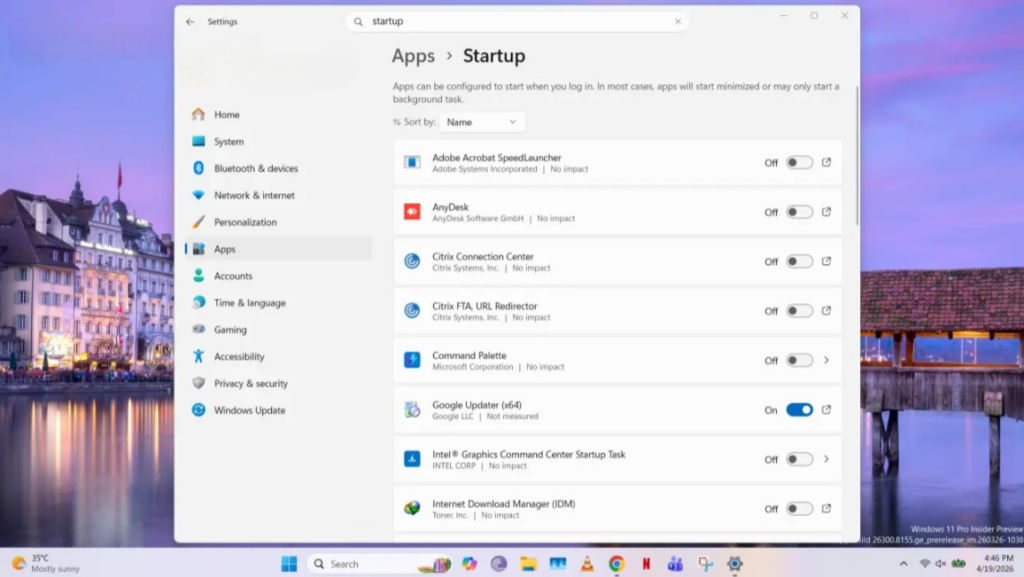The image size is (1024, 577).
Task: Turn on AnyDesk startup toggle
Action: [799, 212]
